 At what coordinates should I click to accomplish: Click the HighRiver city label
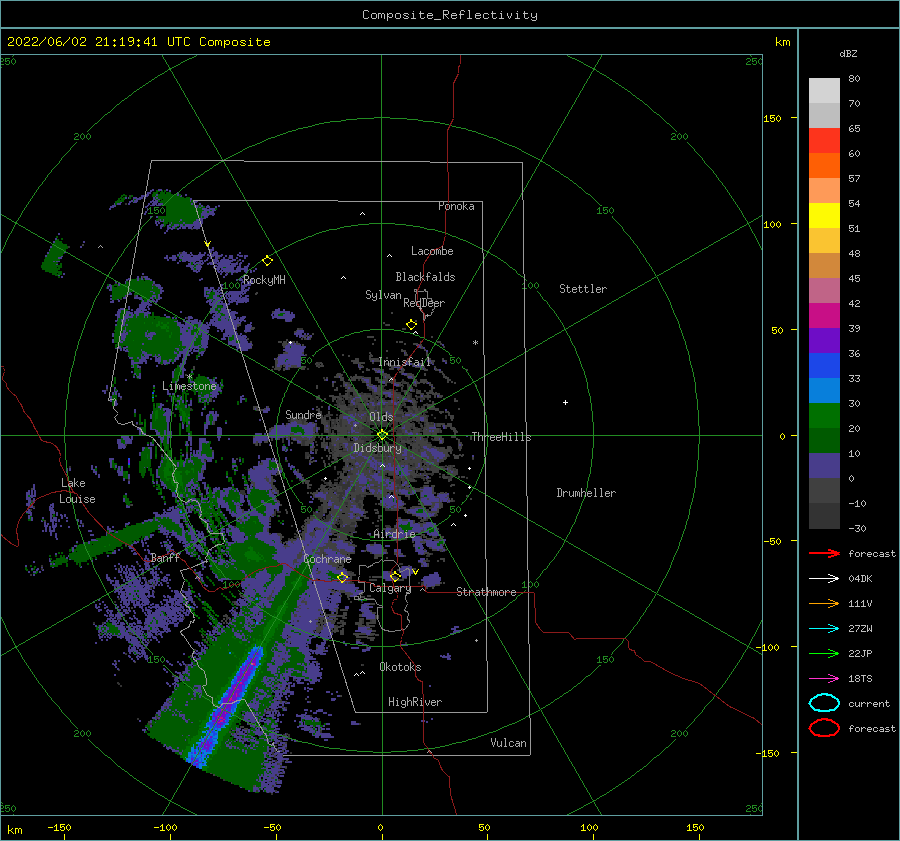(415, 702)
